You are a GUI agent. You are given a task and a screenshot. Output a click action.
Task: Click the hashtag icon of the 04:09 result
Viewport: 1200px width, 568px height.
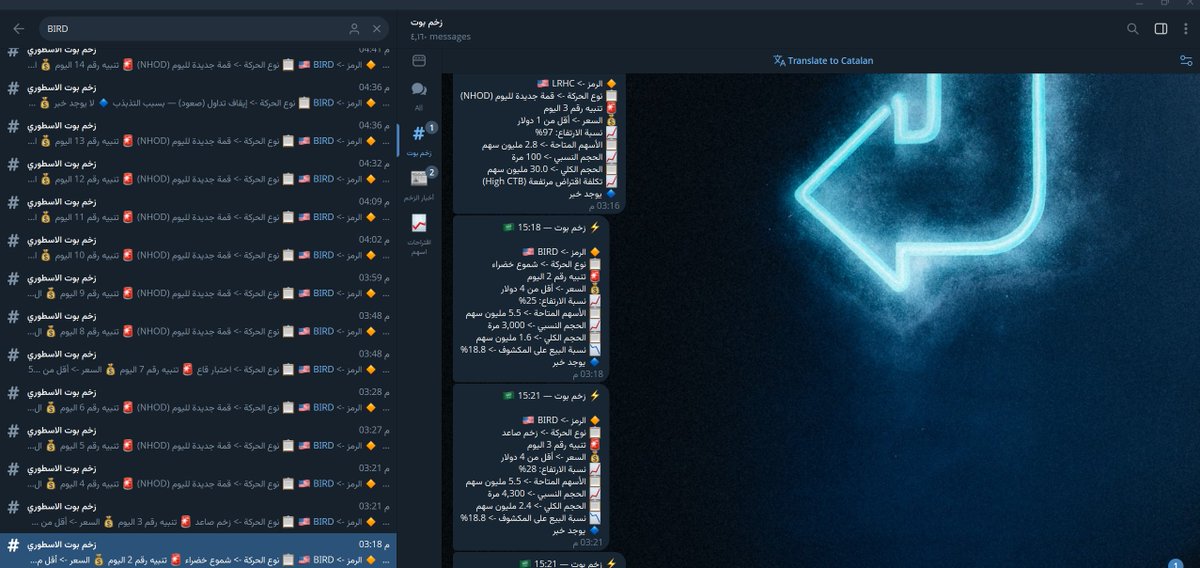[13, 203]
